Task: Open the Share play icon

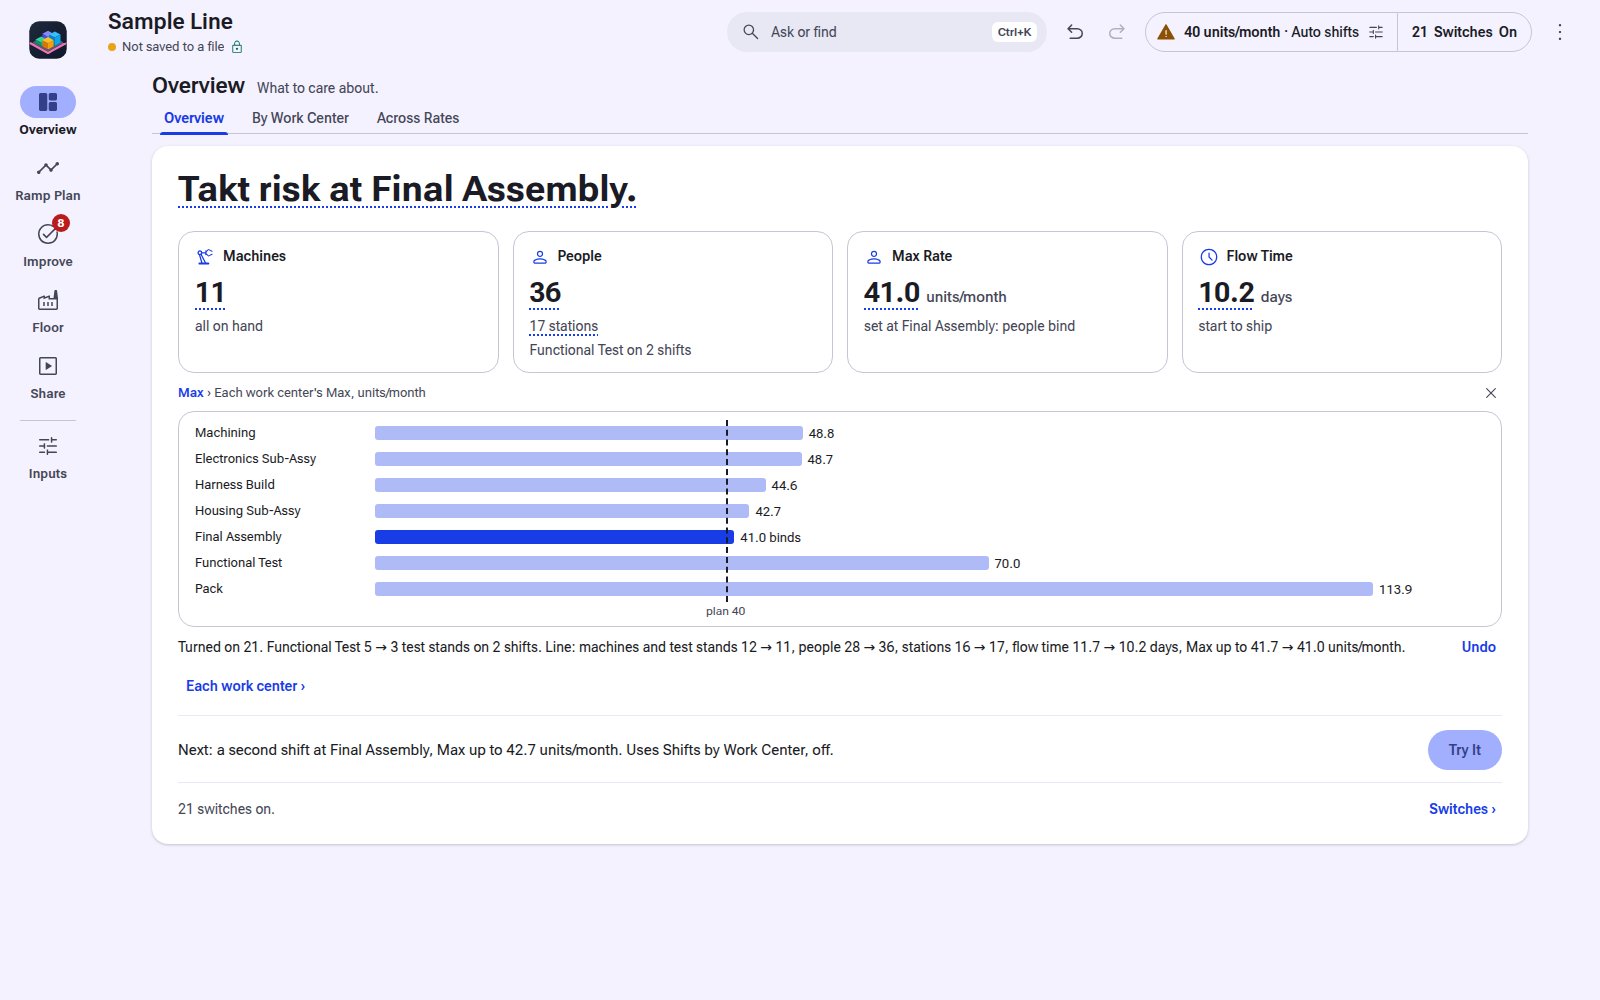Action: 48,366
